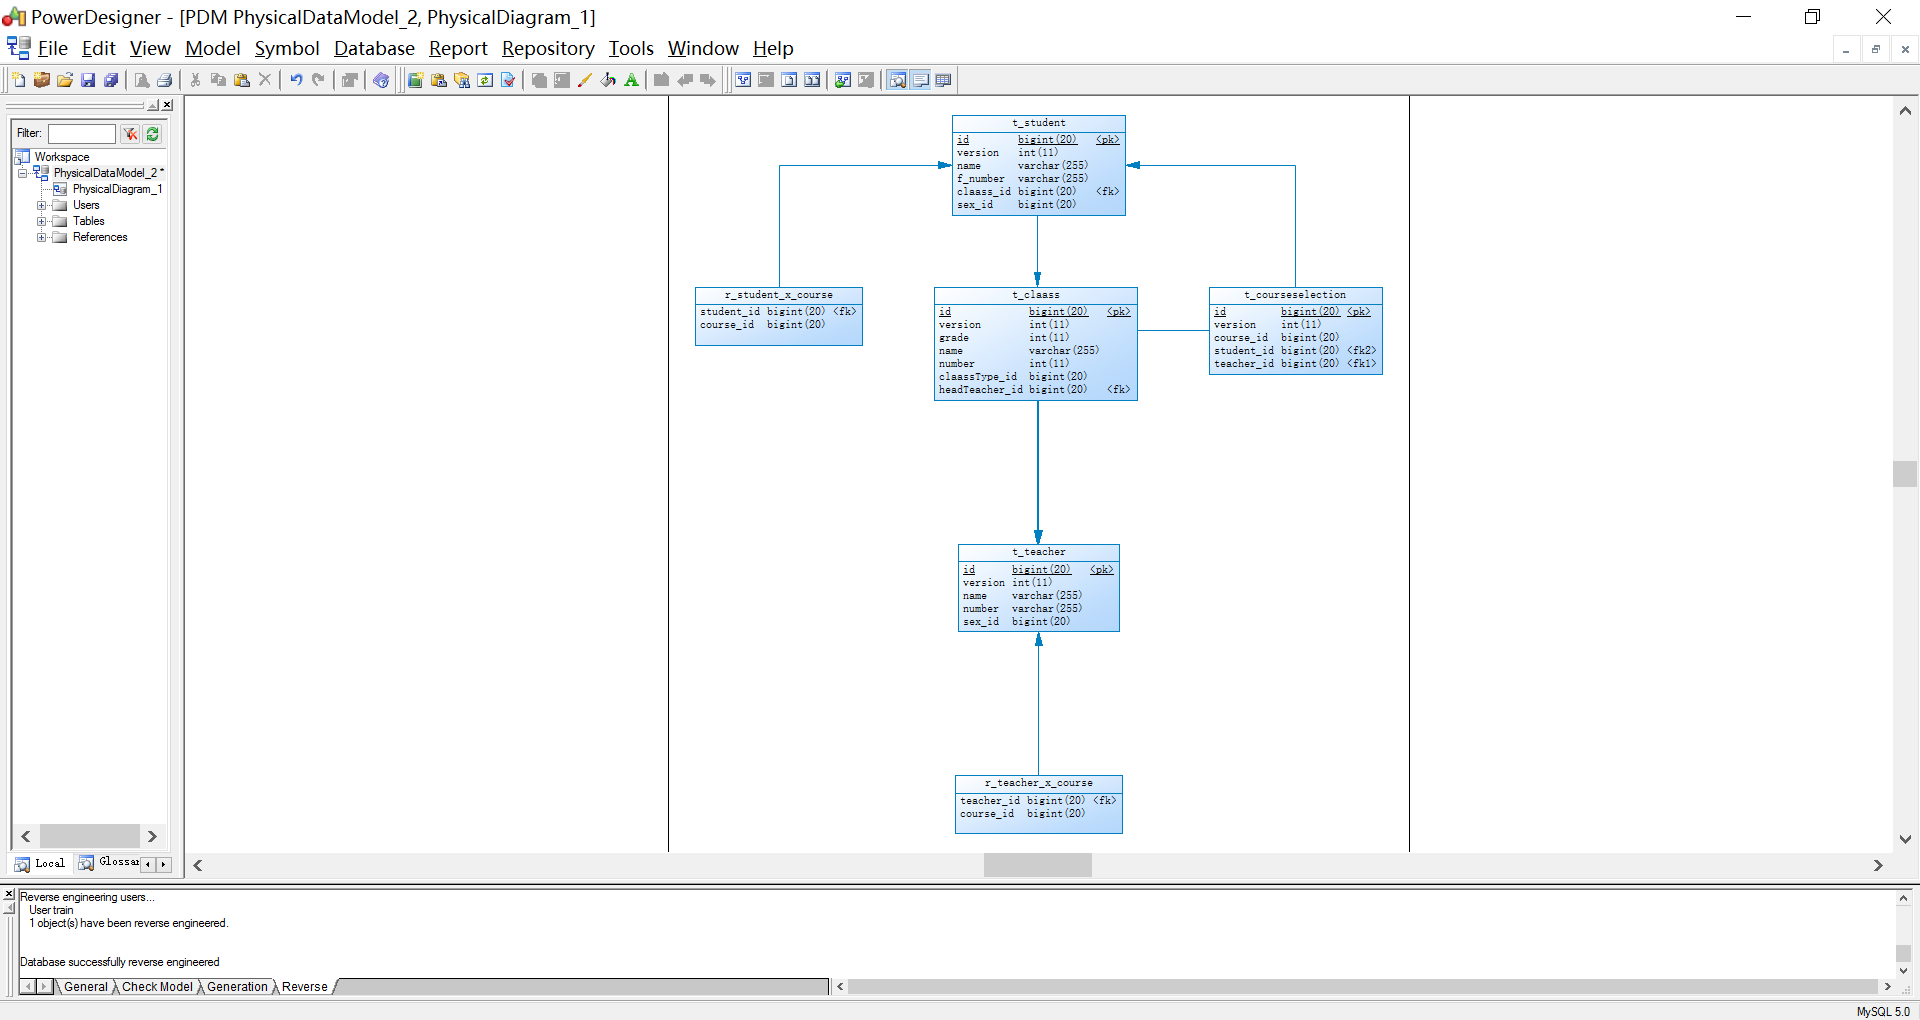
Task: Click the Save toolbar icon
Action: tap(89, 80)
